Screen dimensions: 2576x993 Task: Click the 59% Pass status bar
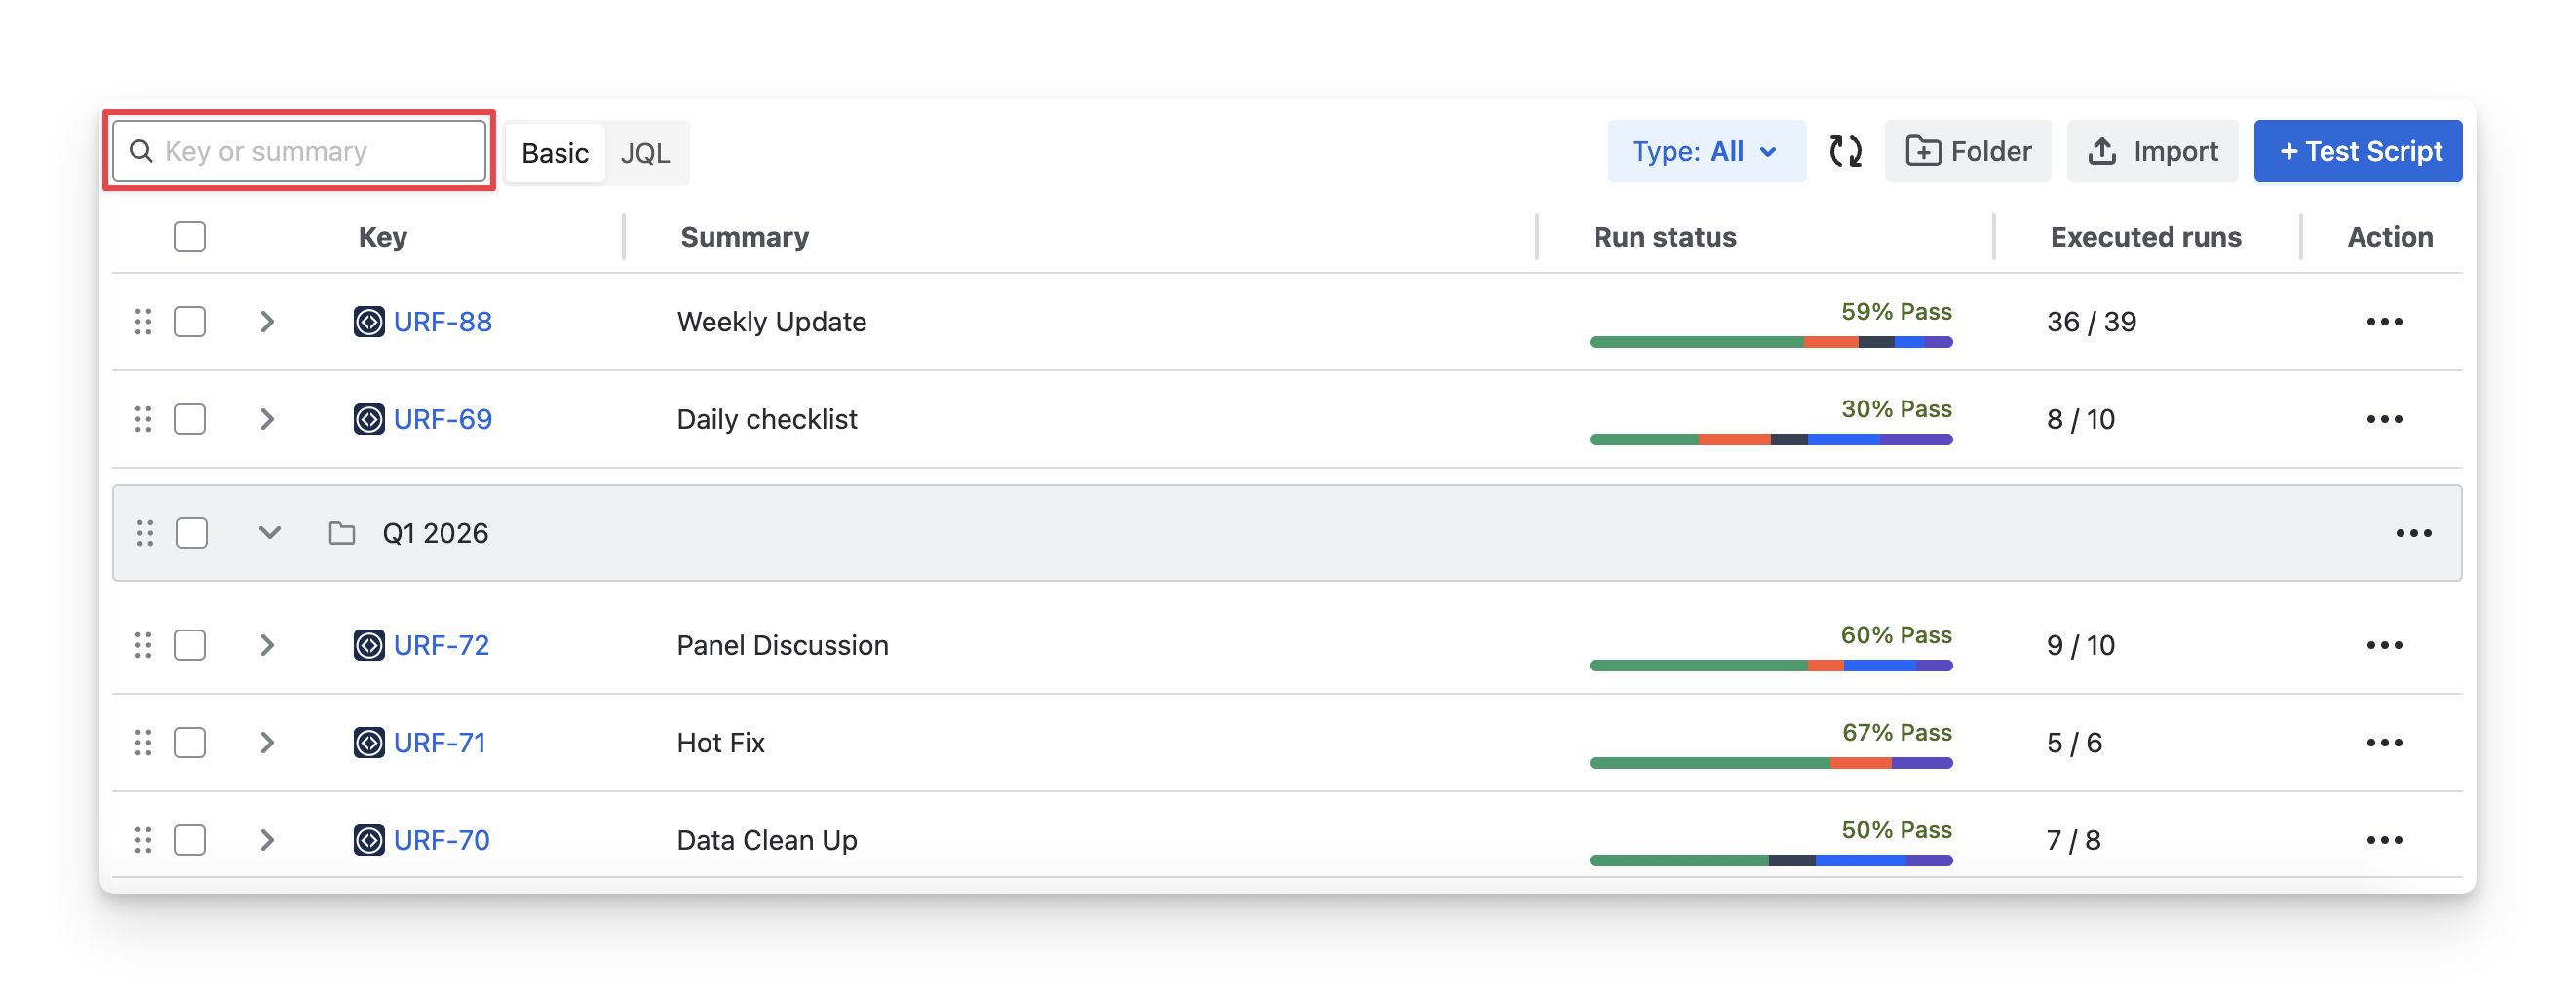[x=1770, y=342]
